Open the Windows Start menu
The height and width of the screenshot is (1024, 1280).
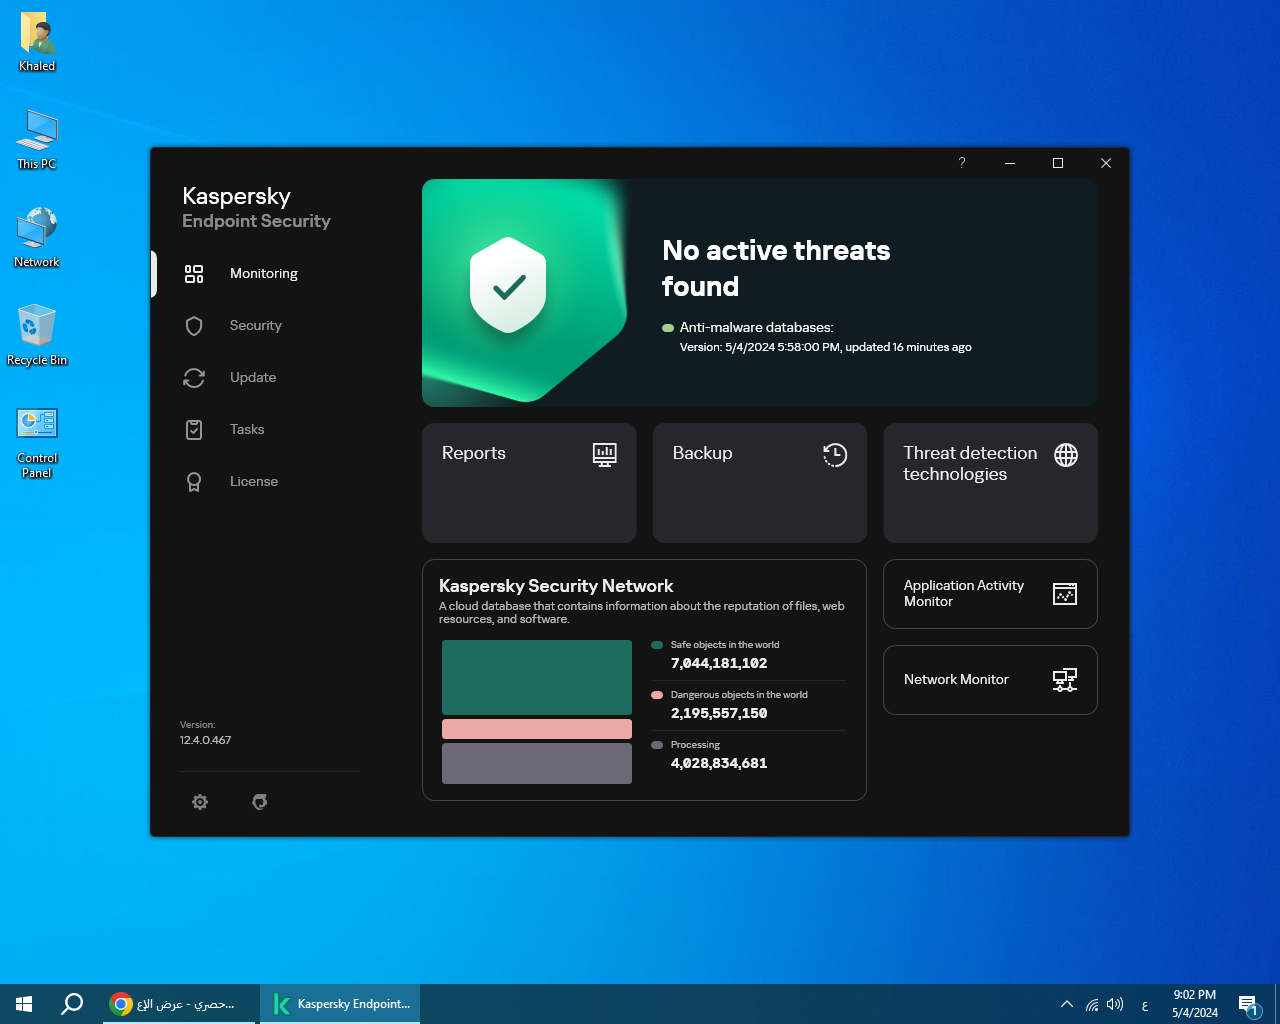[24, 1004]
